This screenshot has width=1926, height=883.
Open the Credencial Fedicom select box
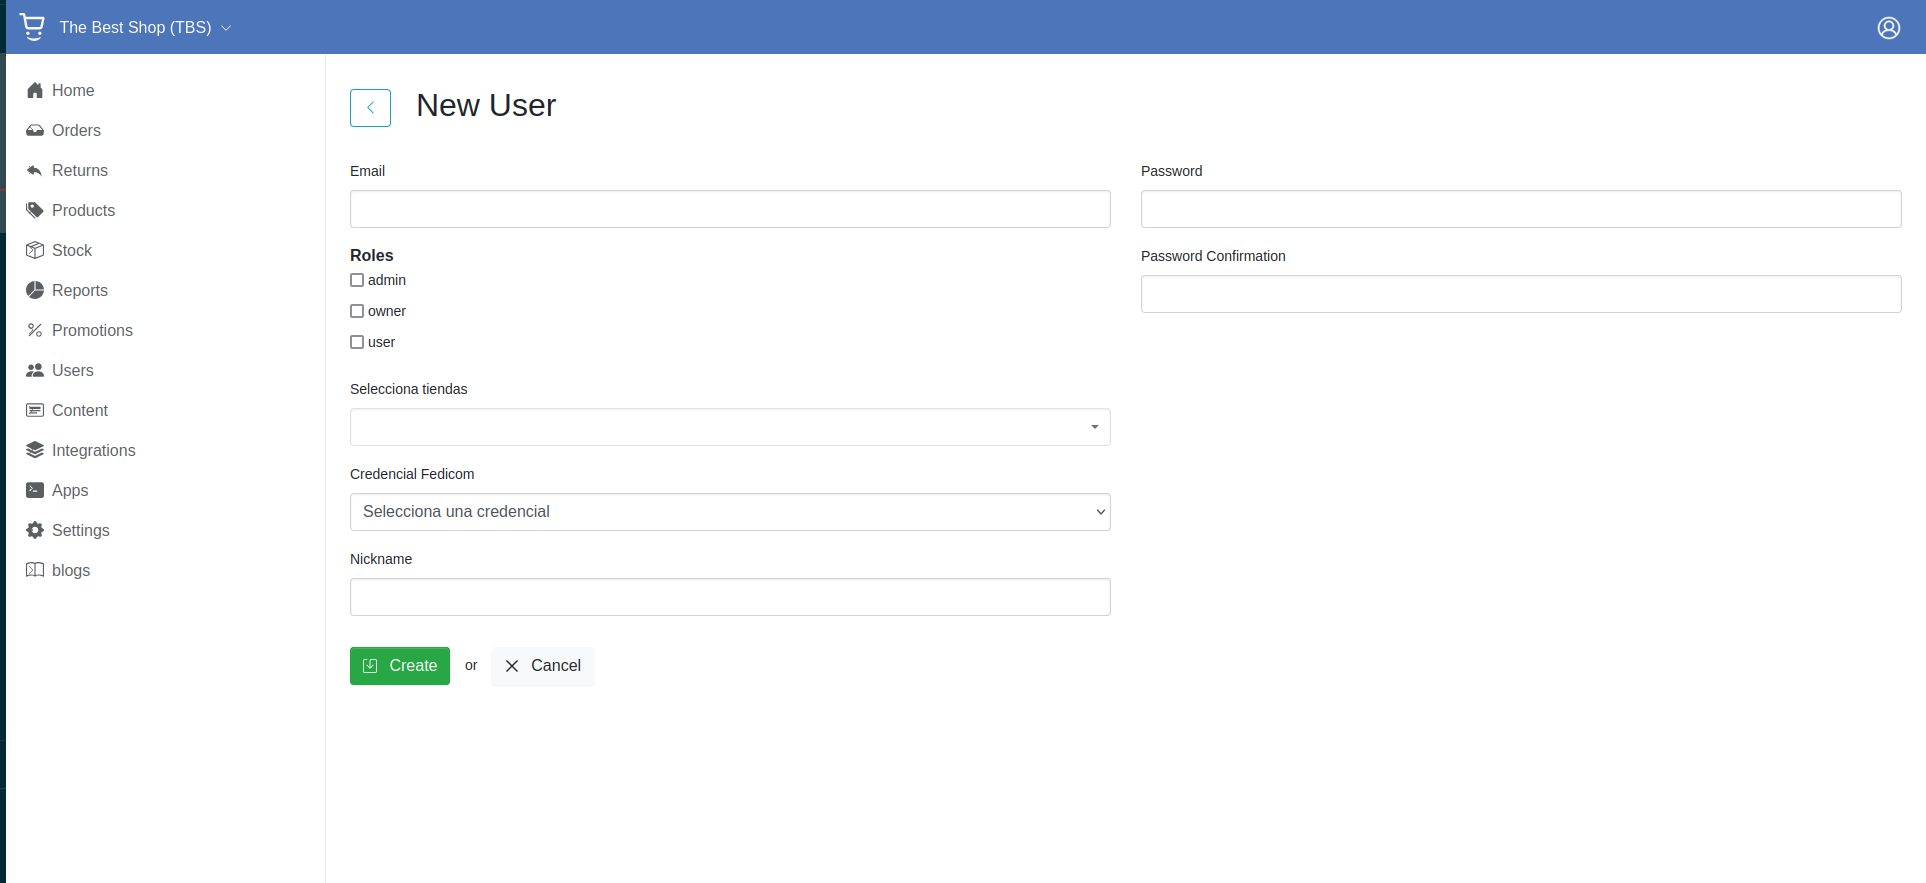click(730, 512)
